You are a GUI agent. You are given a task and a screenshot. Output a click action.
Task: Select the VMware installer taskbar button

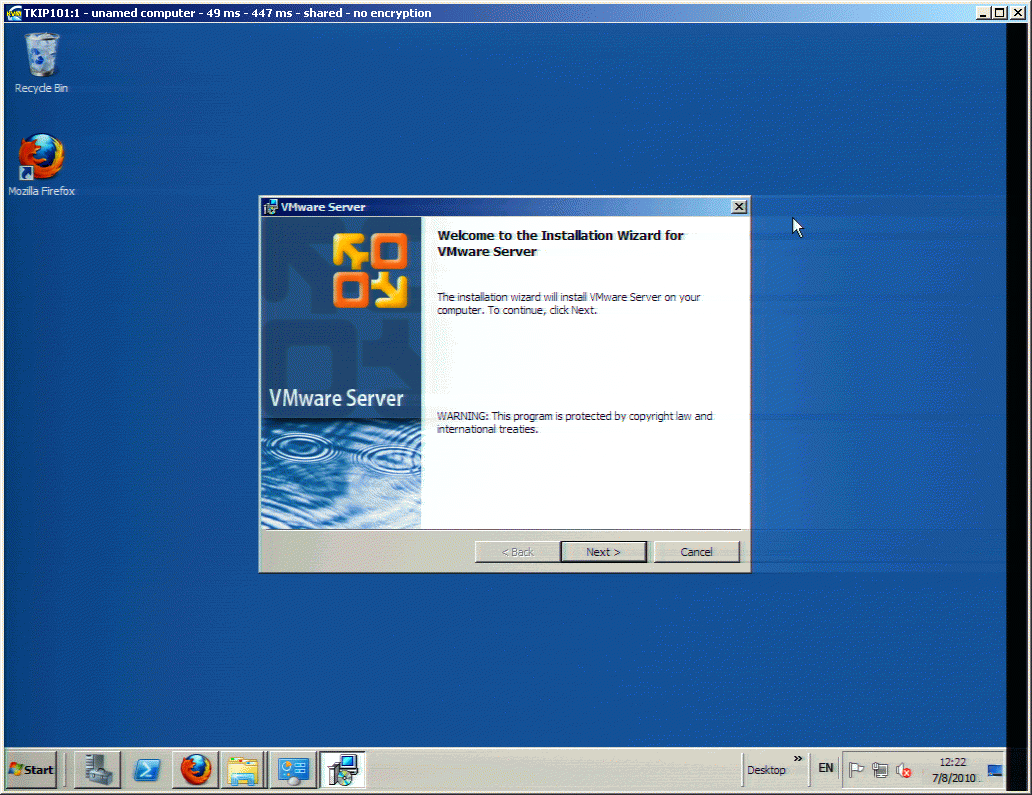point(342,769)
